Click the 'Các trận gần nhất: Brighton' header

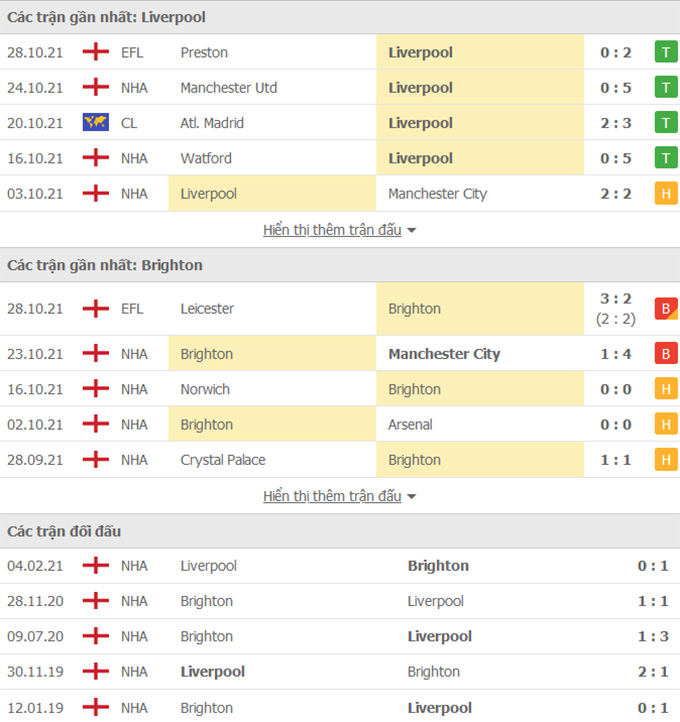click(x=105, y=265)
